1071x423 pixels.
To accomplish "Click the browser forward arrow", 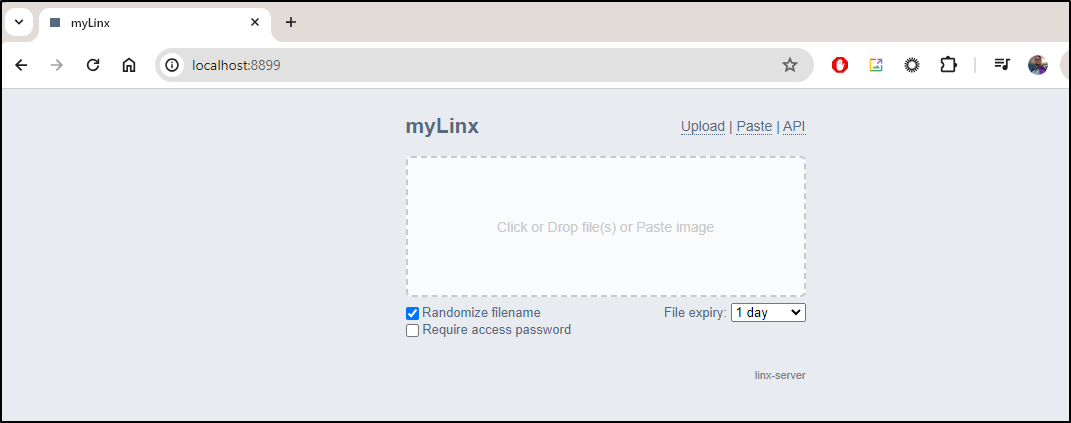I will 57,65.
